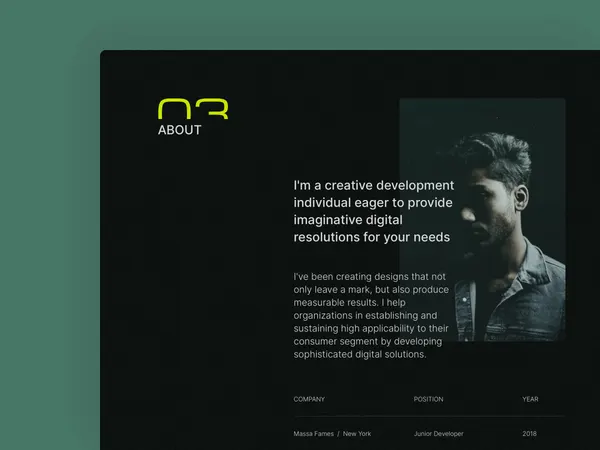Click the paragraph starting "I've been creating designs"
Viewport: 600px width, 450px height.
pyautogui.click(x=371, y=315)
